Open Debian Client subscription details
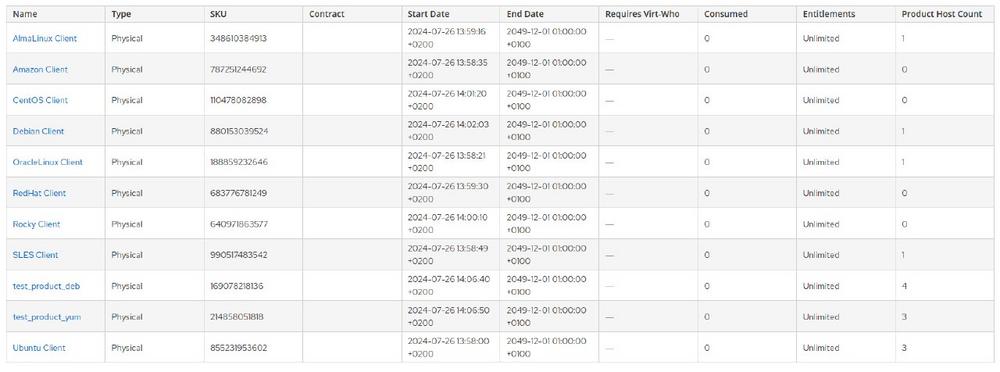 point(38,131)
